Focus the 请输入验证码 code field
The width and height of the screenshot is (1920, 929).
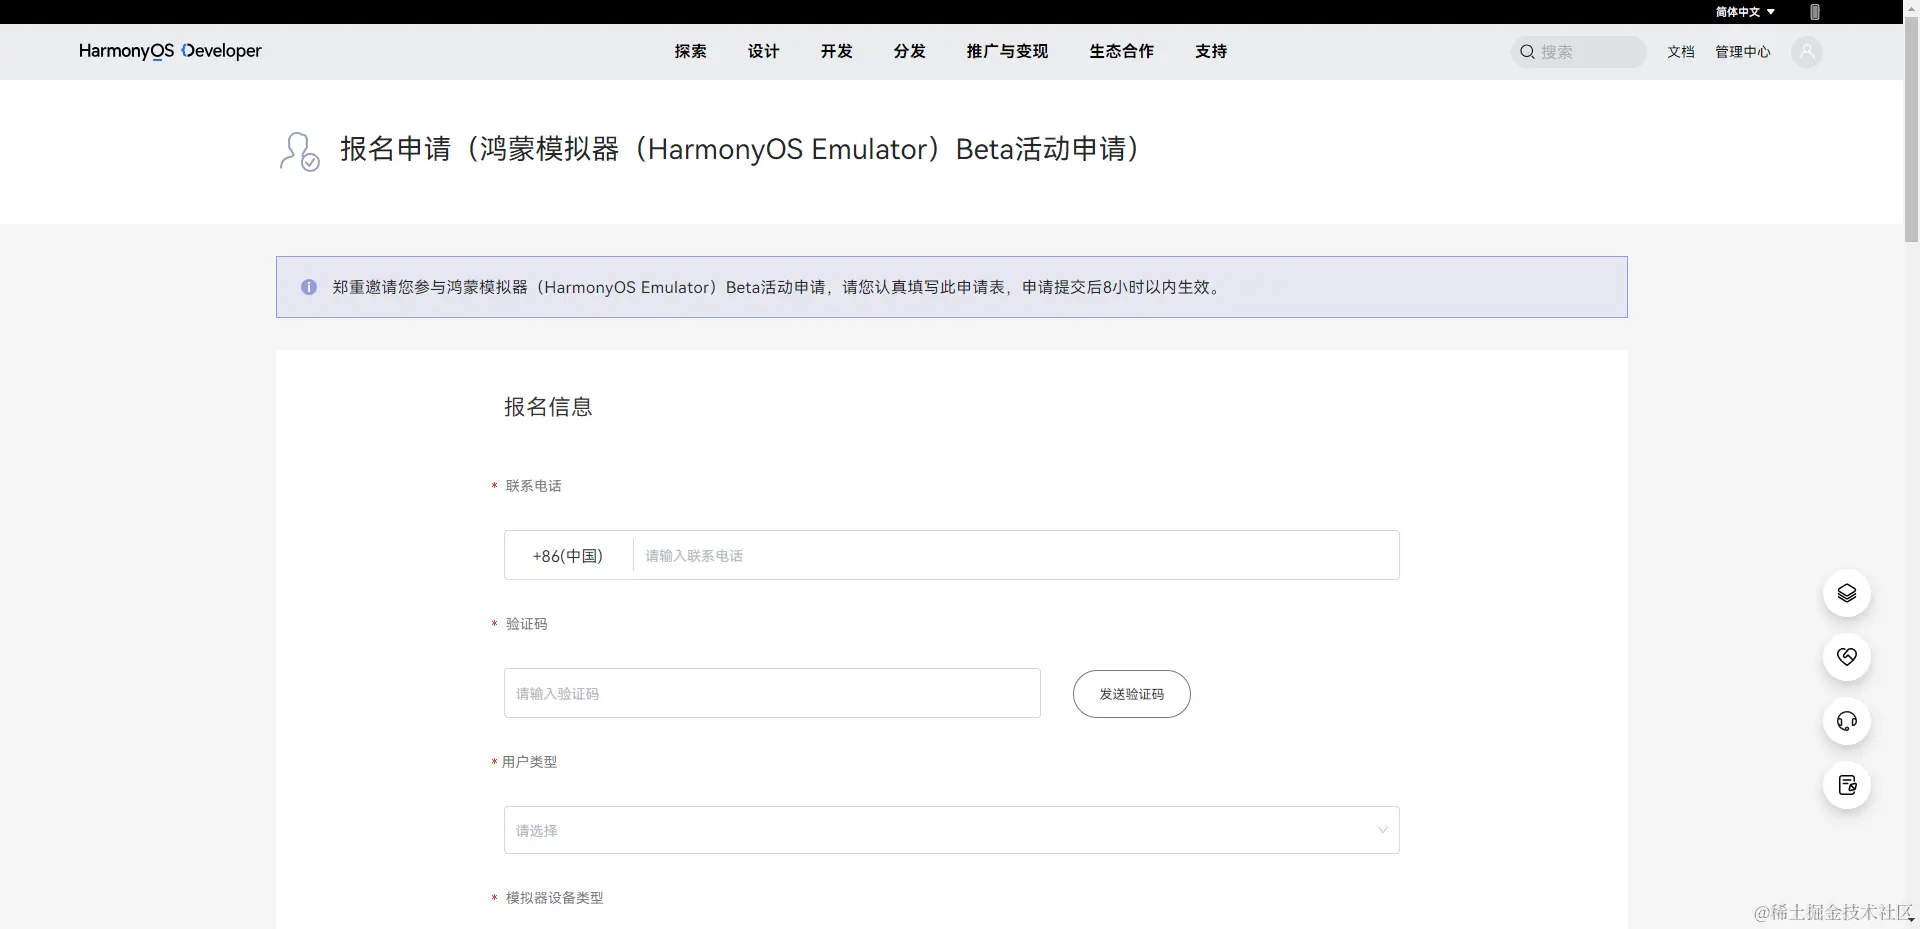(x=772, y=693)
